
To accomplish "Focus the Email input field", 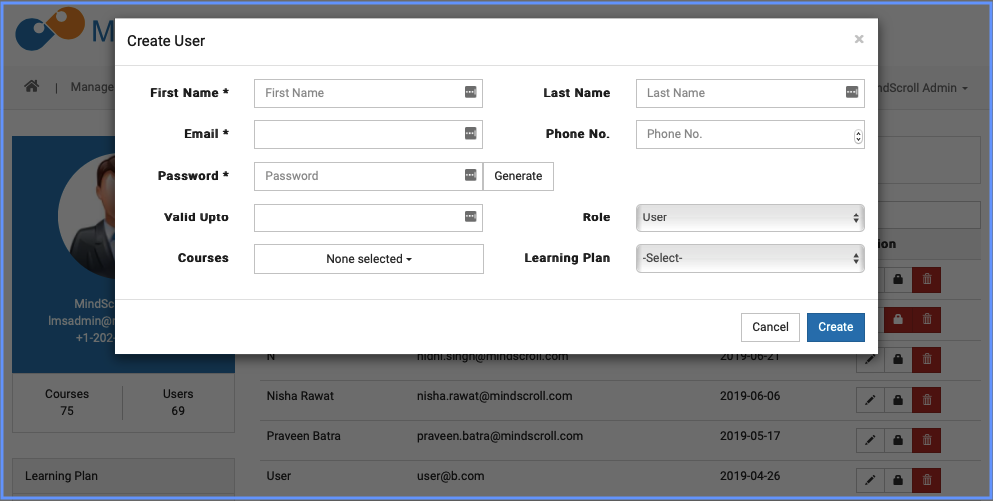I will pos(368,134).
